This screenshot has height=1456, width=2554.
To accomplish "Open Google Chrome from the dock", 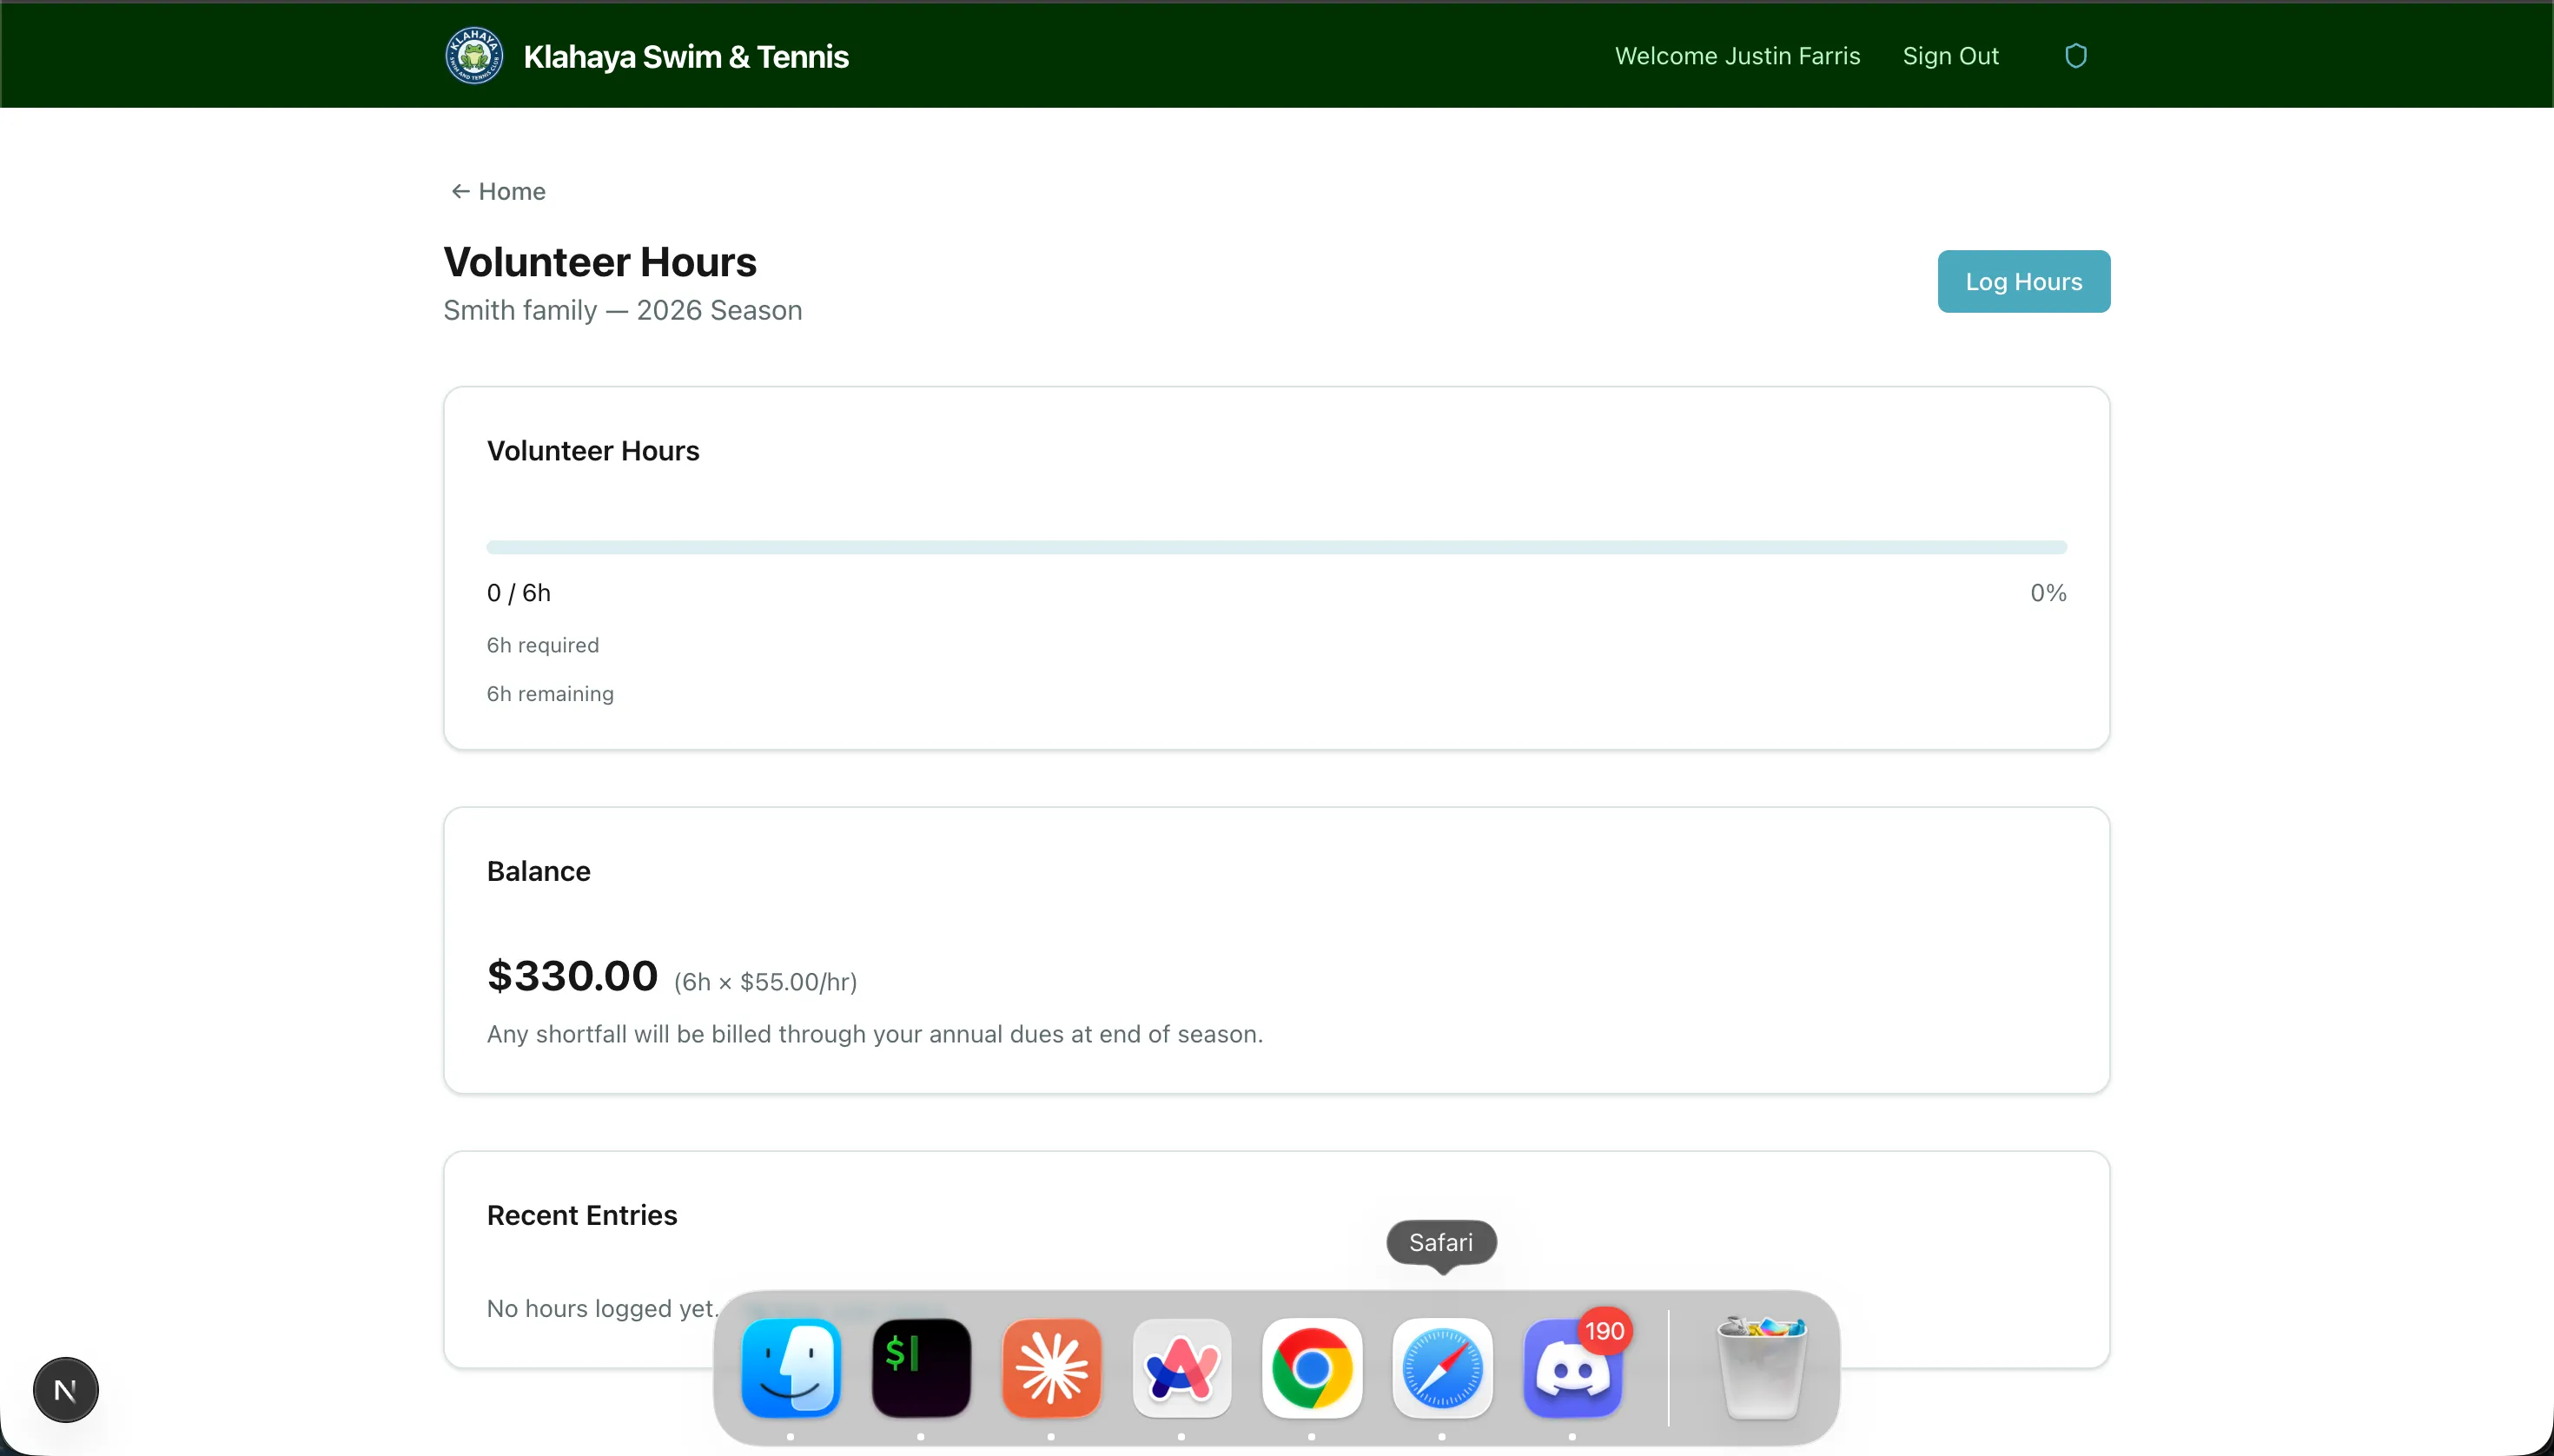I will coord(1311,1370).
